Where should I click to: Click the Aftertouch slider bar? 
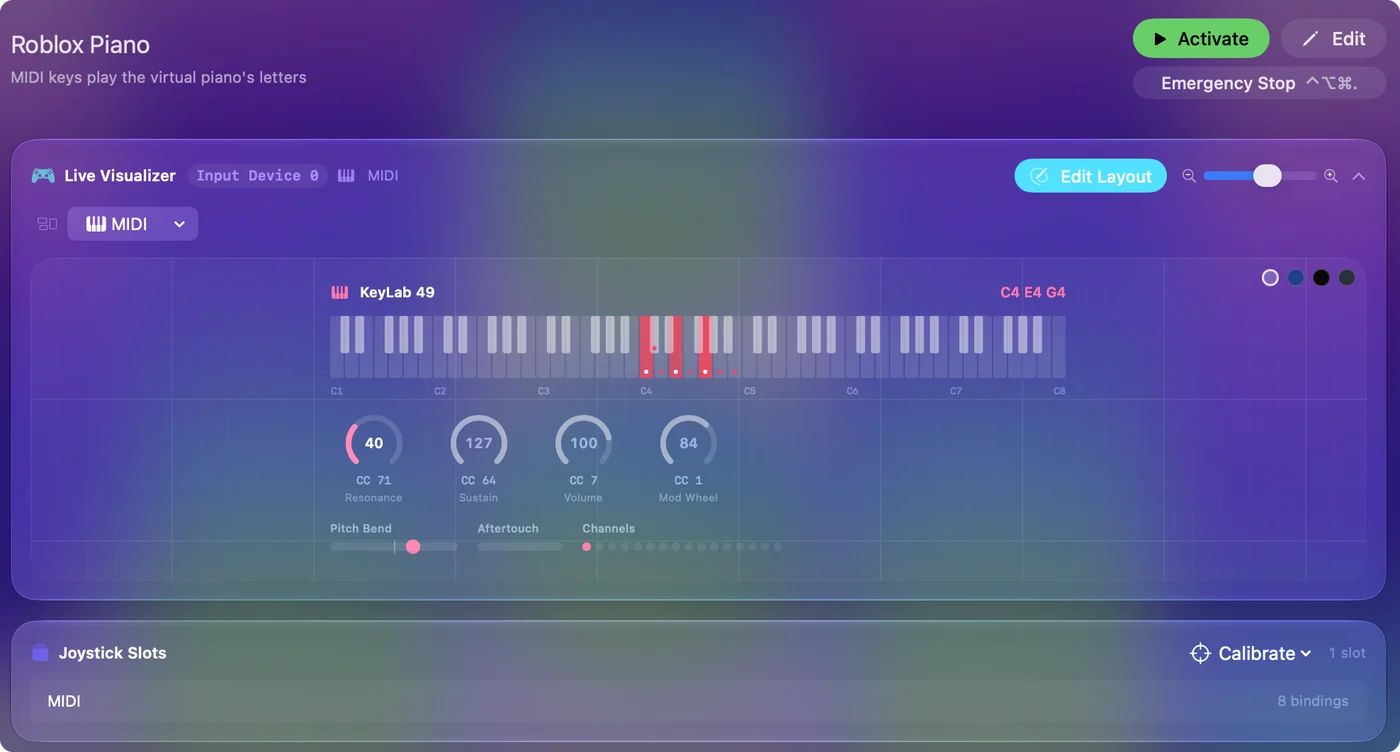tap(520, 547)
